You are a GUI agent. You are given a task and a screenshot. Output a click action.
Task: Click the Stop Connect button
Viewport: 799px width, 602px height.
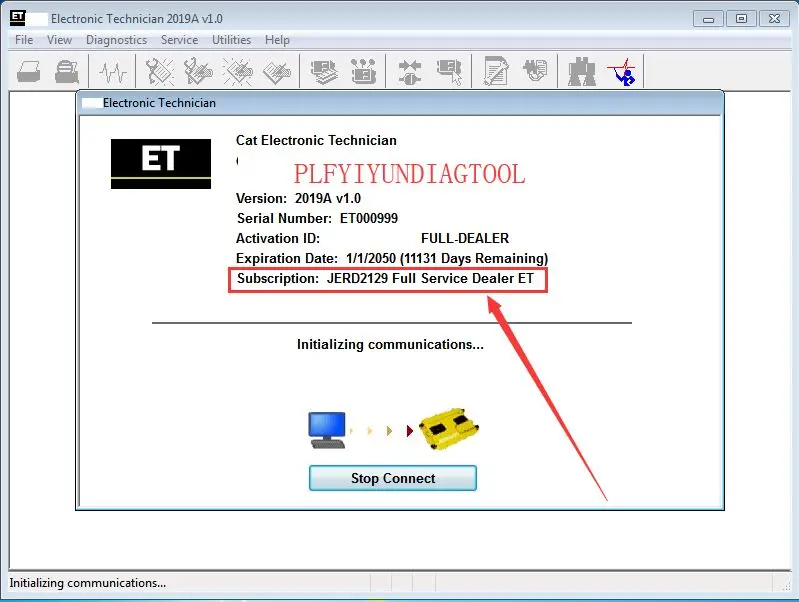point(393,478)
